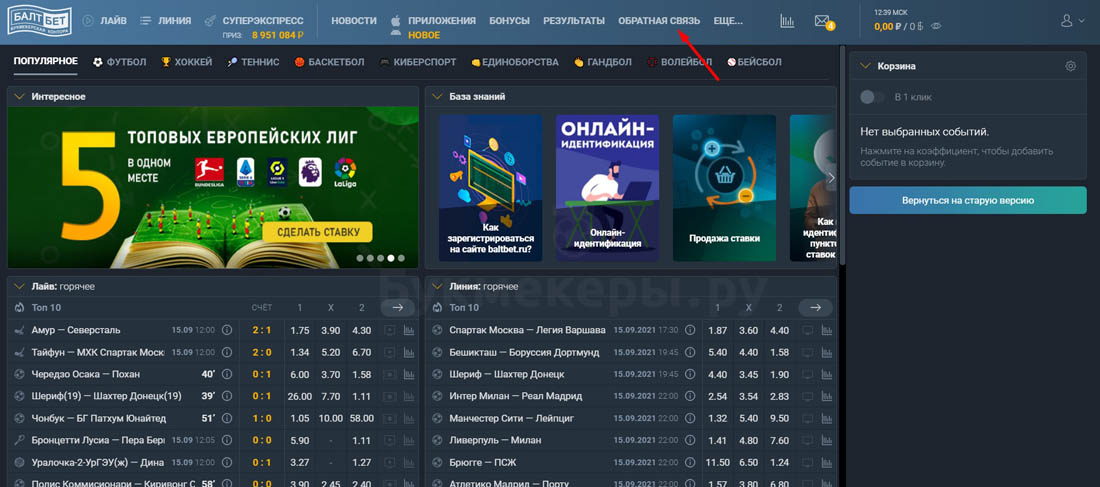Screen dimensions: 1100x487
Task: Open the 'Продажа ставки' knowledge card
Action: (724, 188)
